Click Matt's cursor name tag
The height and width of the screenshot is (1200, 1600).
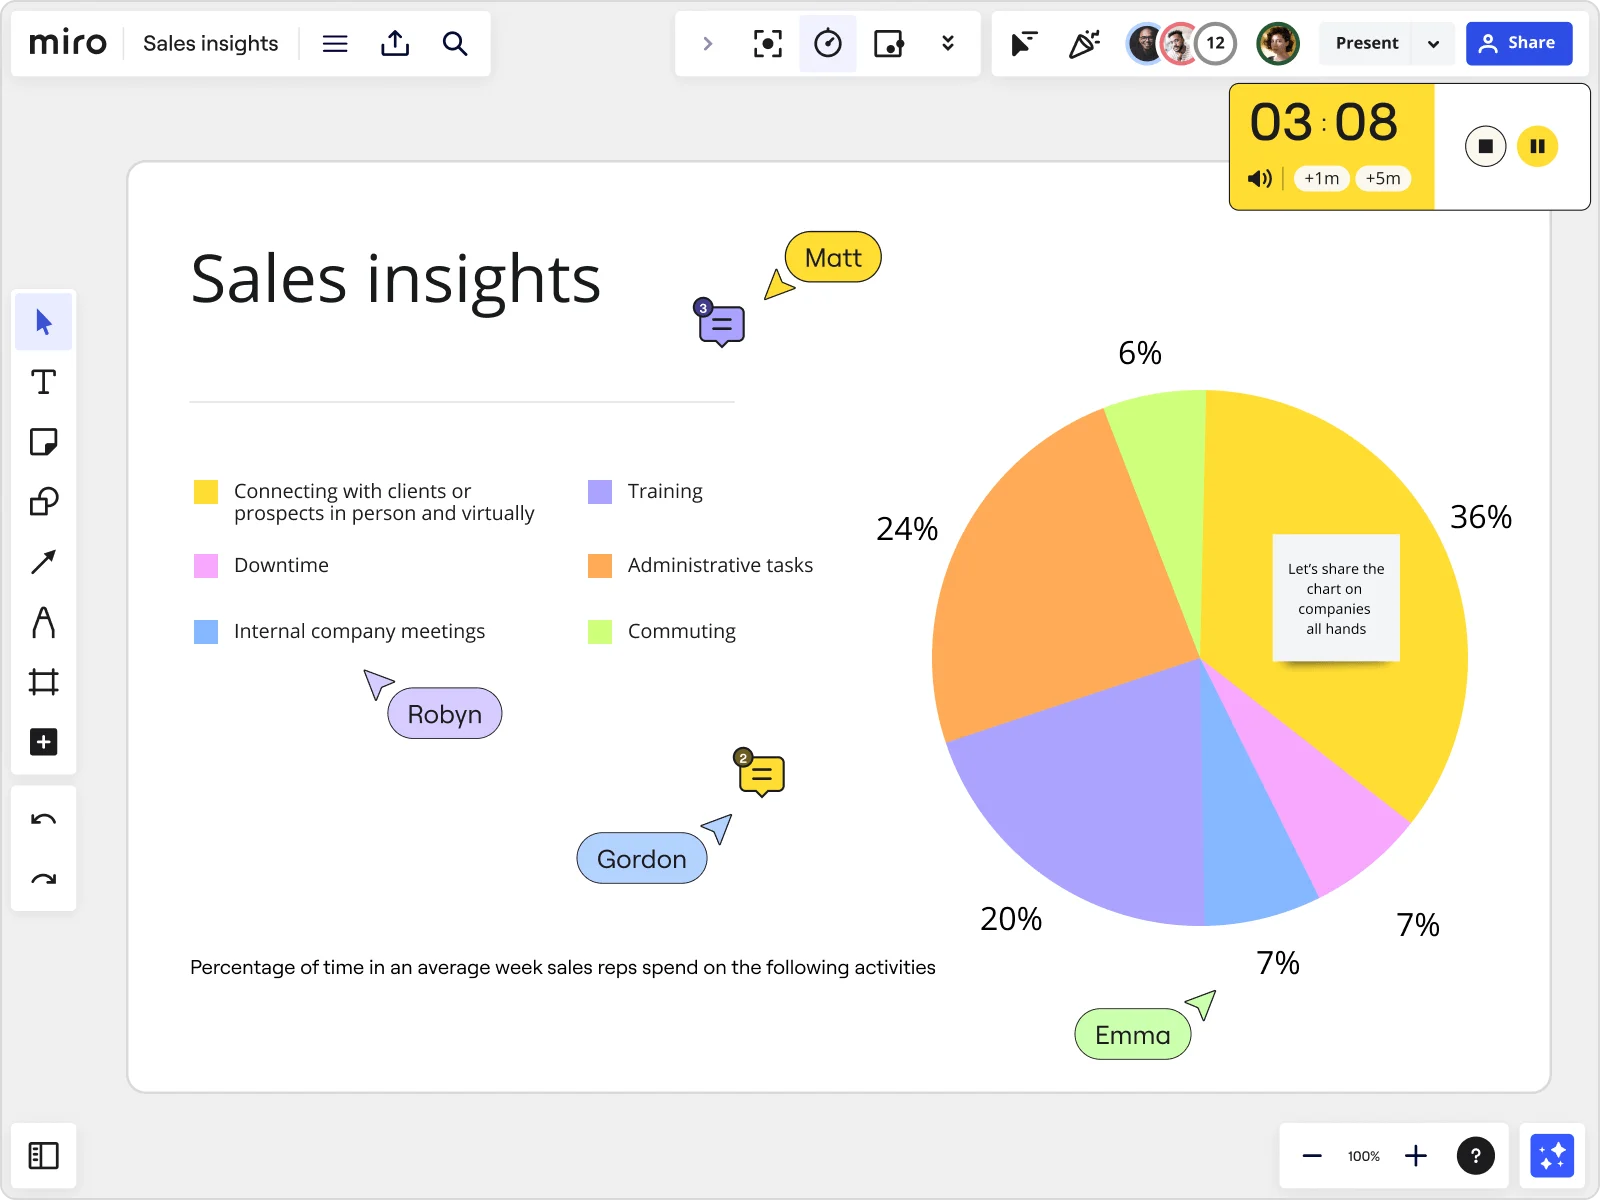[833, 258]
